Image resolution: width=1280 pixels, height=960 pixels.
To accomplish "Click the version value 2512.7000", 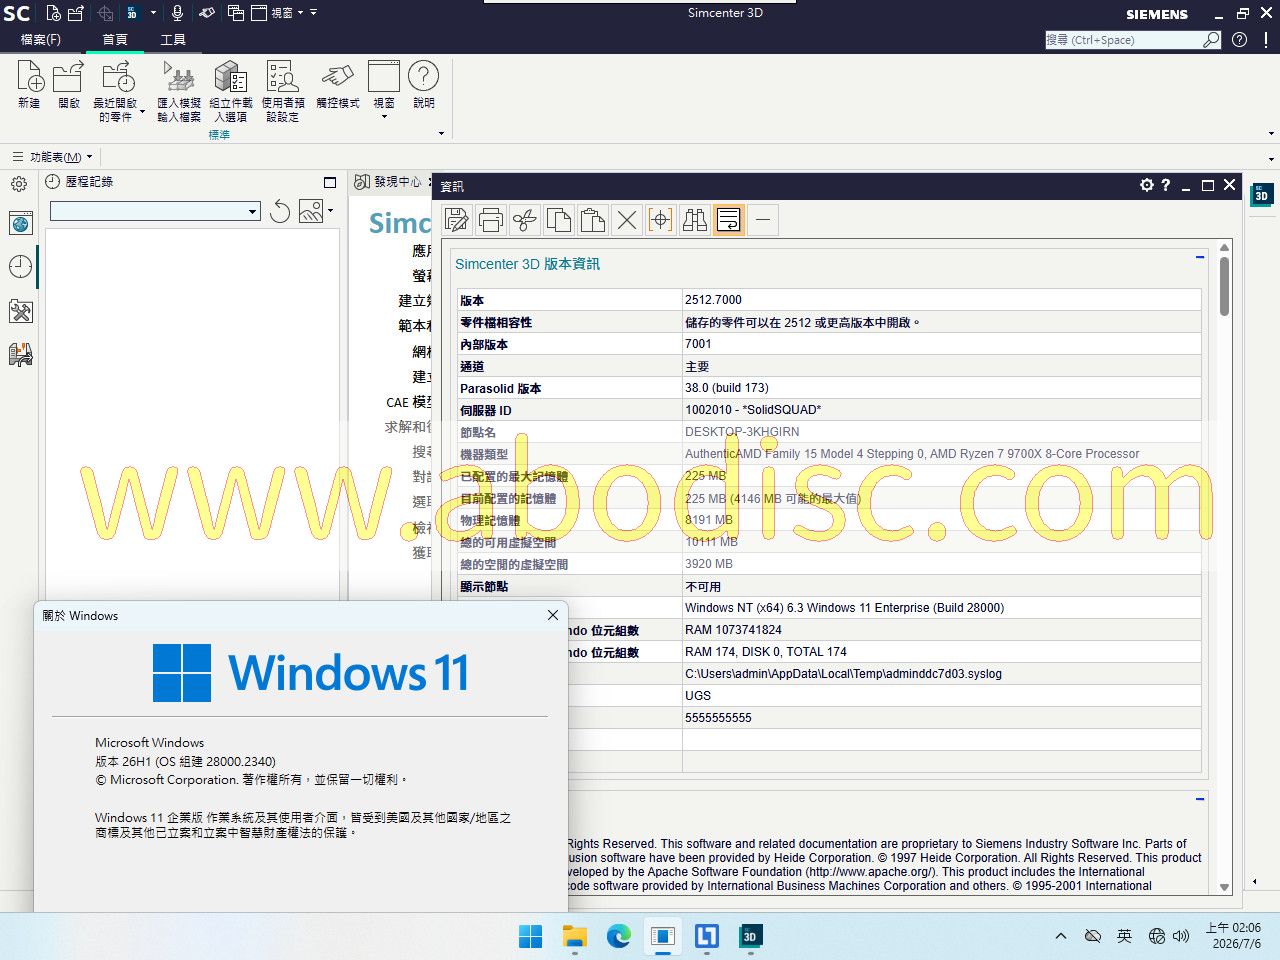I will pyautogui.click(x=713, y=300).
